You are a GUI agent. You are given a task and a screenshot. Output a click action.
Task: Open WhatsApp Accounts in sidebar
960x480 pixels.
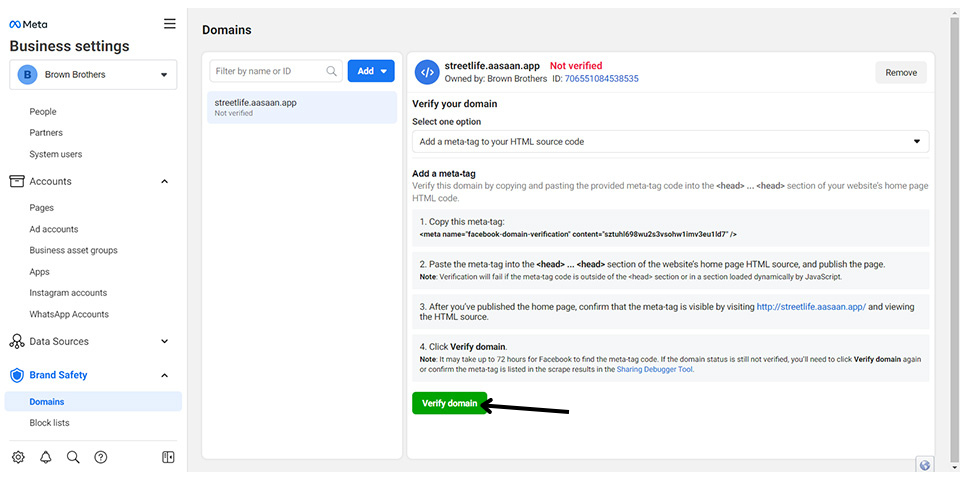point(69,314)
